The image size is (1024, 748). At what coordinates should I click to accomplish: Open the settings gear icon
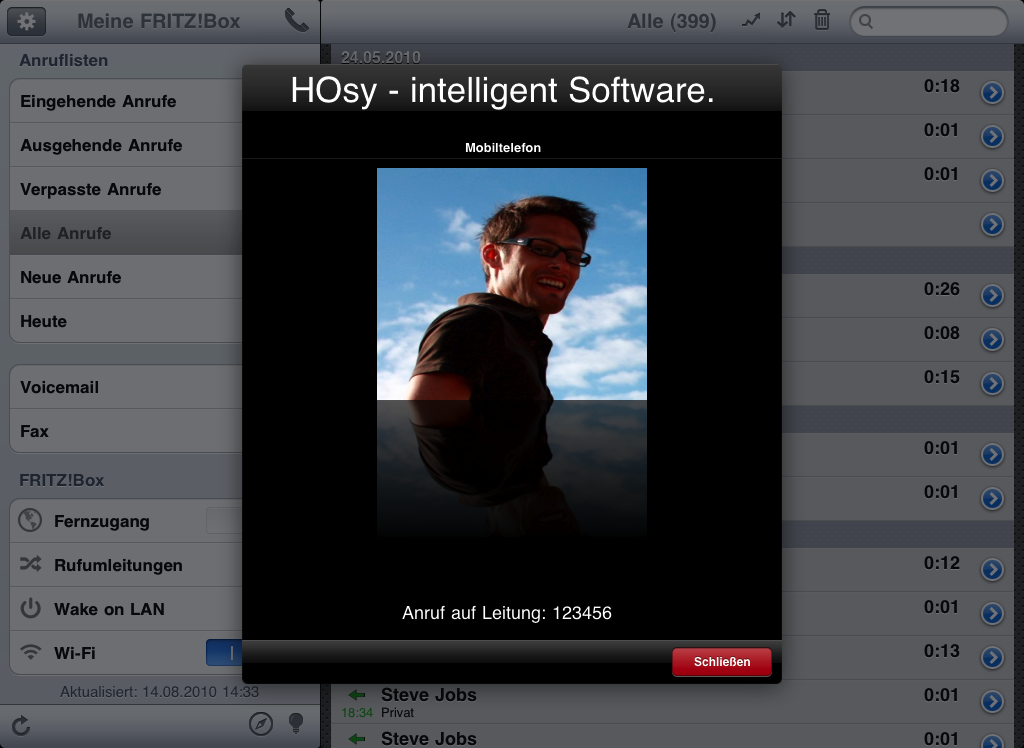point(27,20)
